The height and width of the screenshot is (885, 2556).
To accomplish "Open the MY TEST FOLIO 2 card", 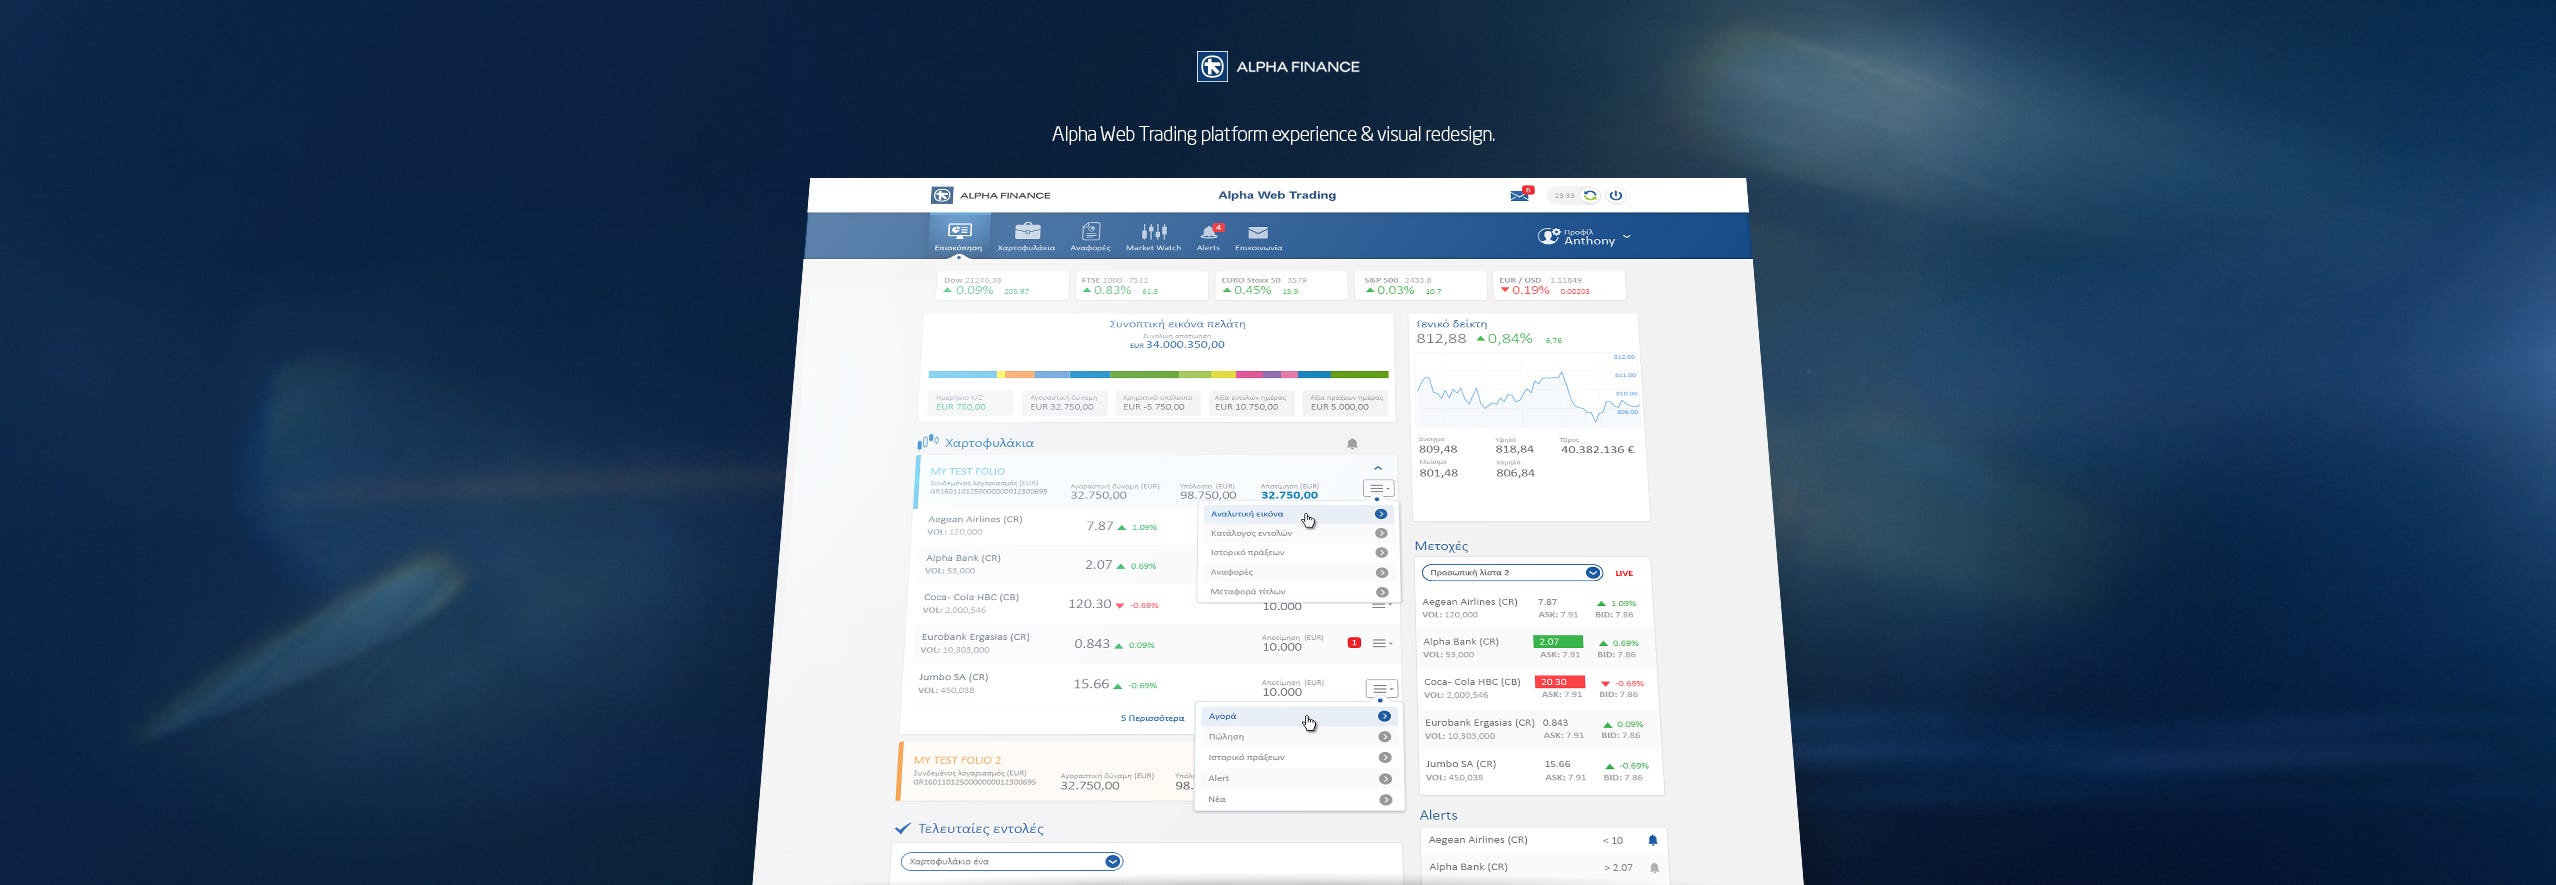I will click(1046, 772).
